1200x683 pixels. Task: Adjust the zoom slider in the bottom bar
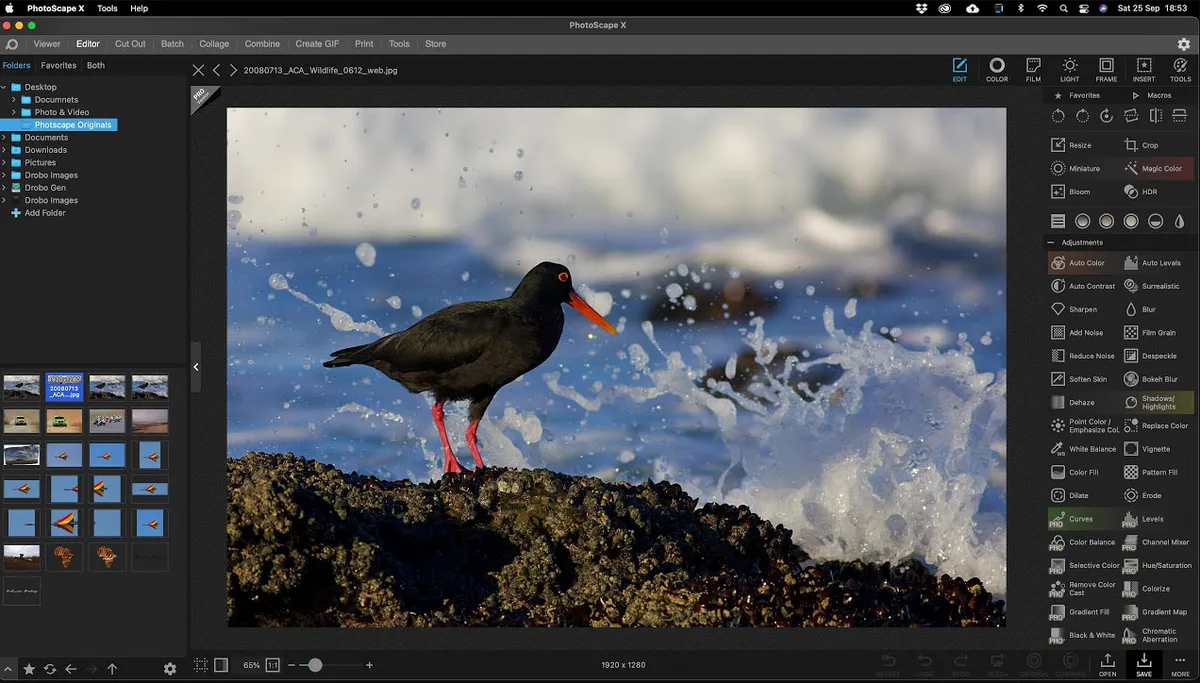(x=315, y=665)
